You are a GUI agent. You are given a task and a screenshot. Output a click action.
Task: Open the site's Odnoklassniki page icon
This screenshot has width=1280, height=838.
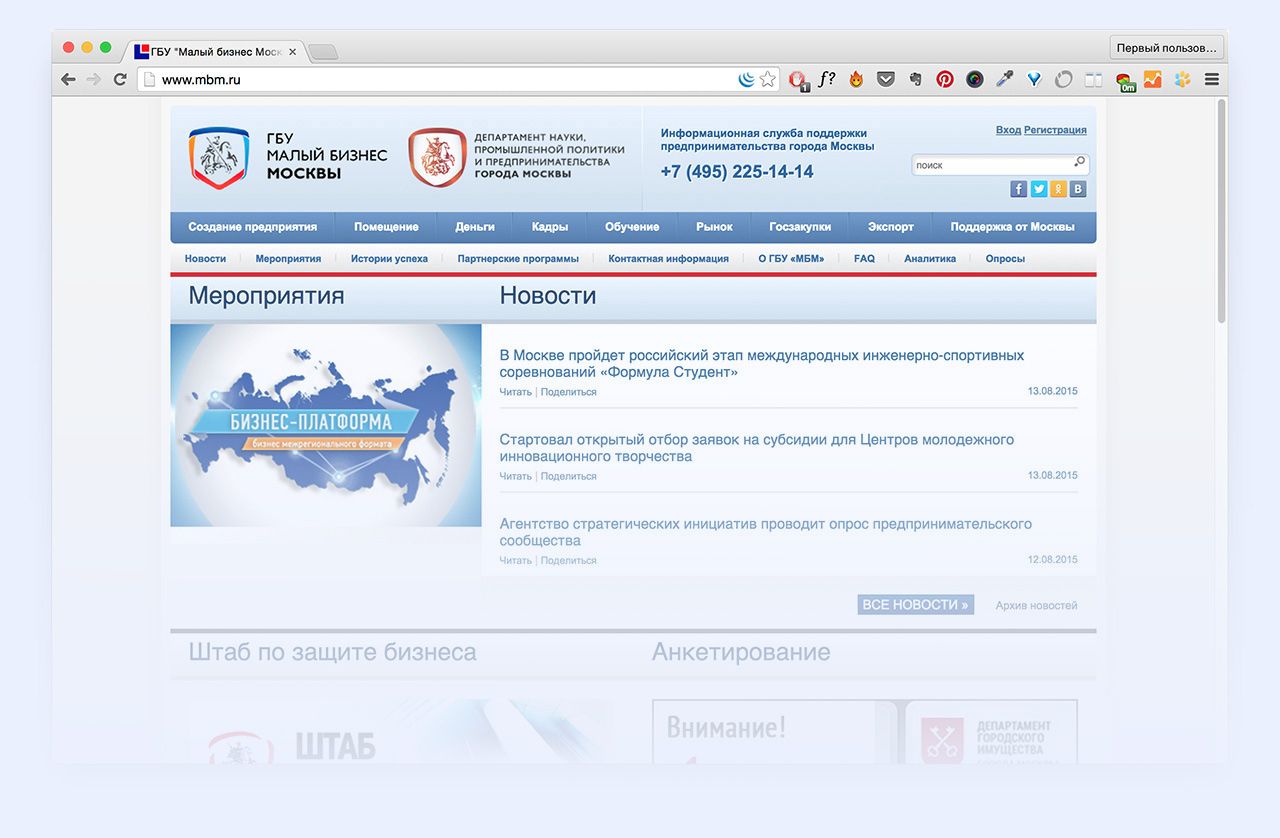pos(1058,189)
